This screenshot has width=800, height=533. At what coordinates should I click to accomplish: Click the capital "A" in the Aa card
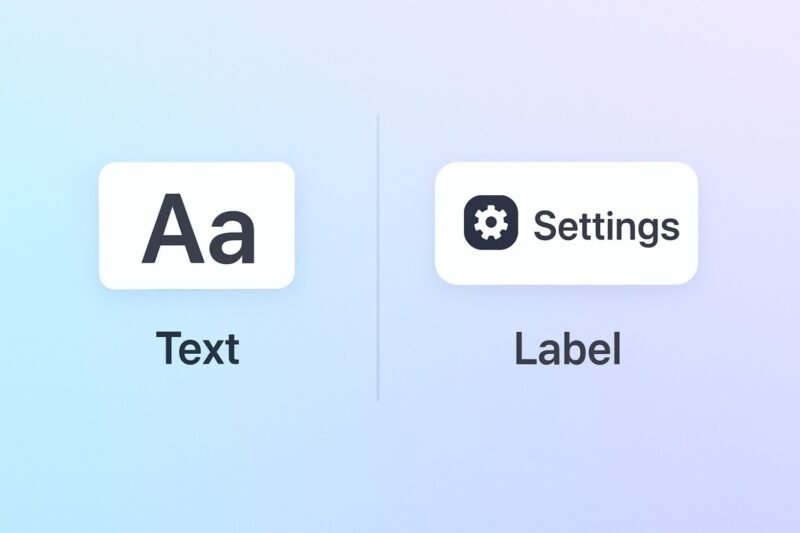click(x=170, y=229)
